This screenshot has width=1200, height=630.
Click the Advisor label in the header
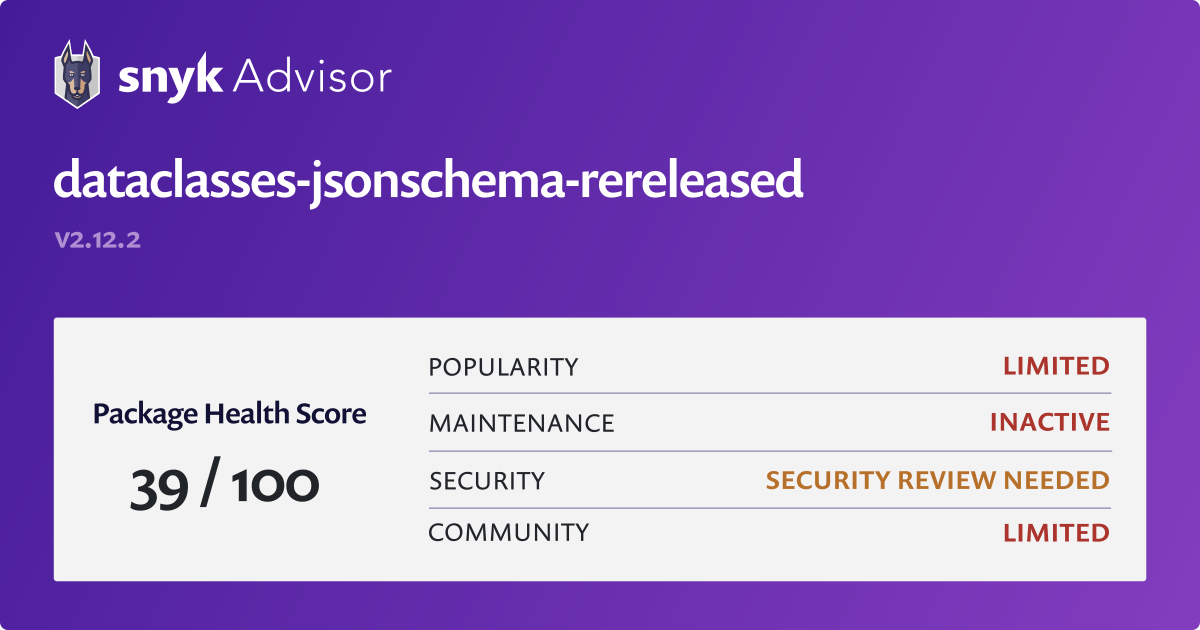[x=311, y=76]
